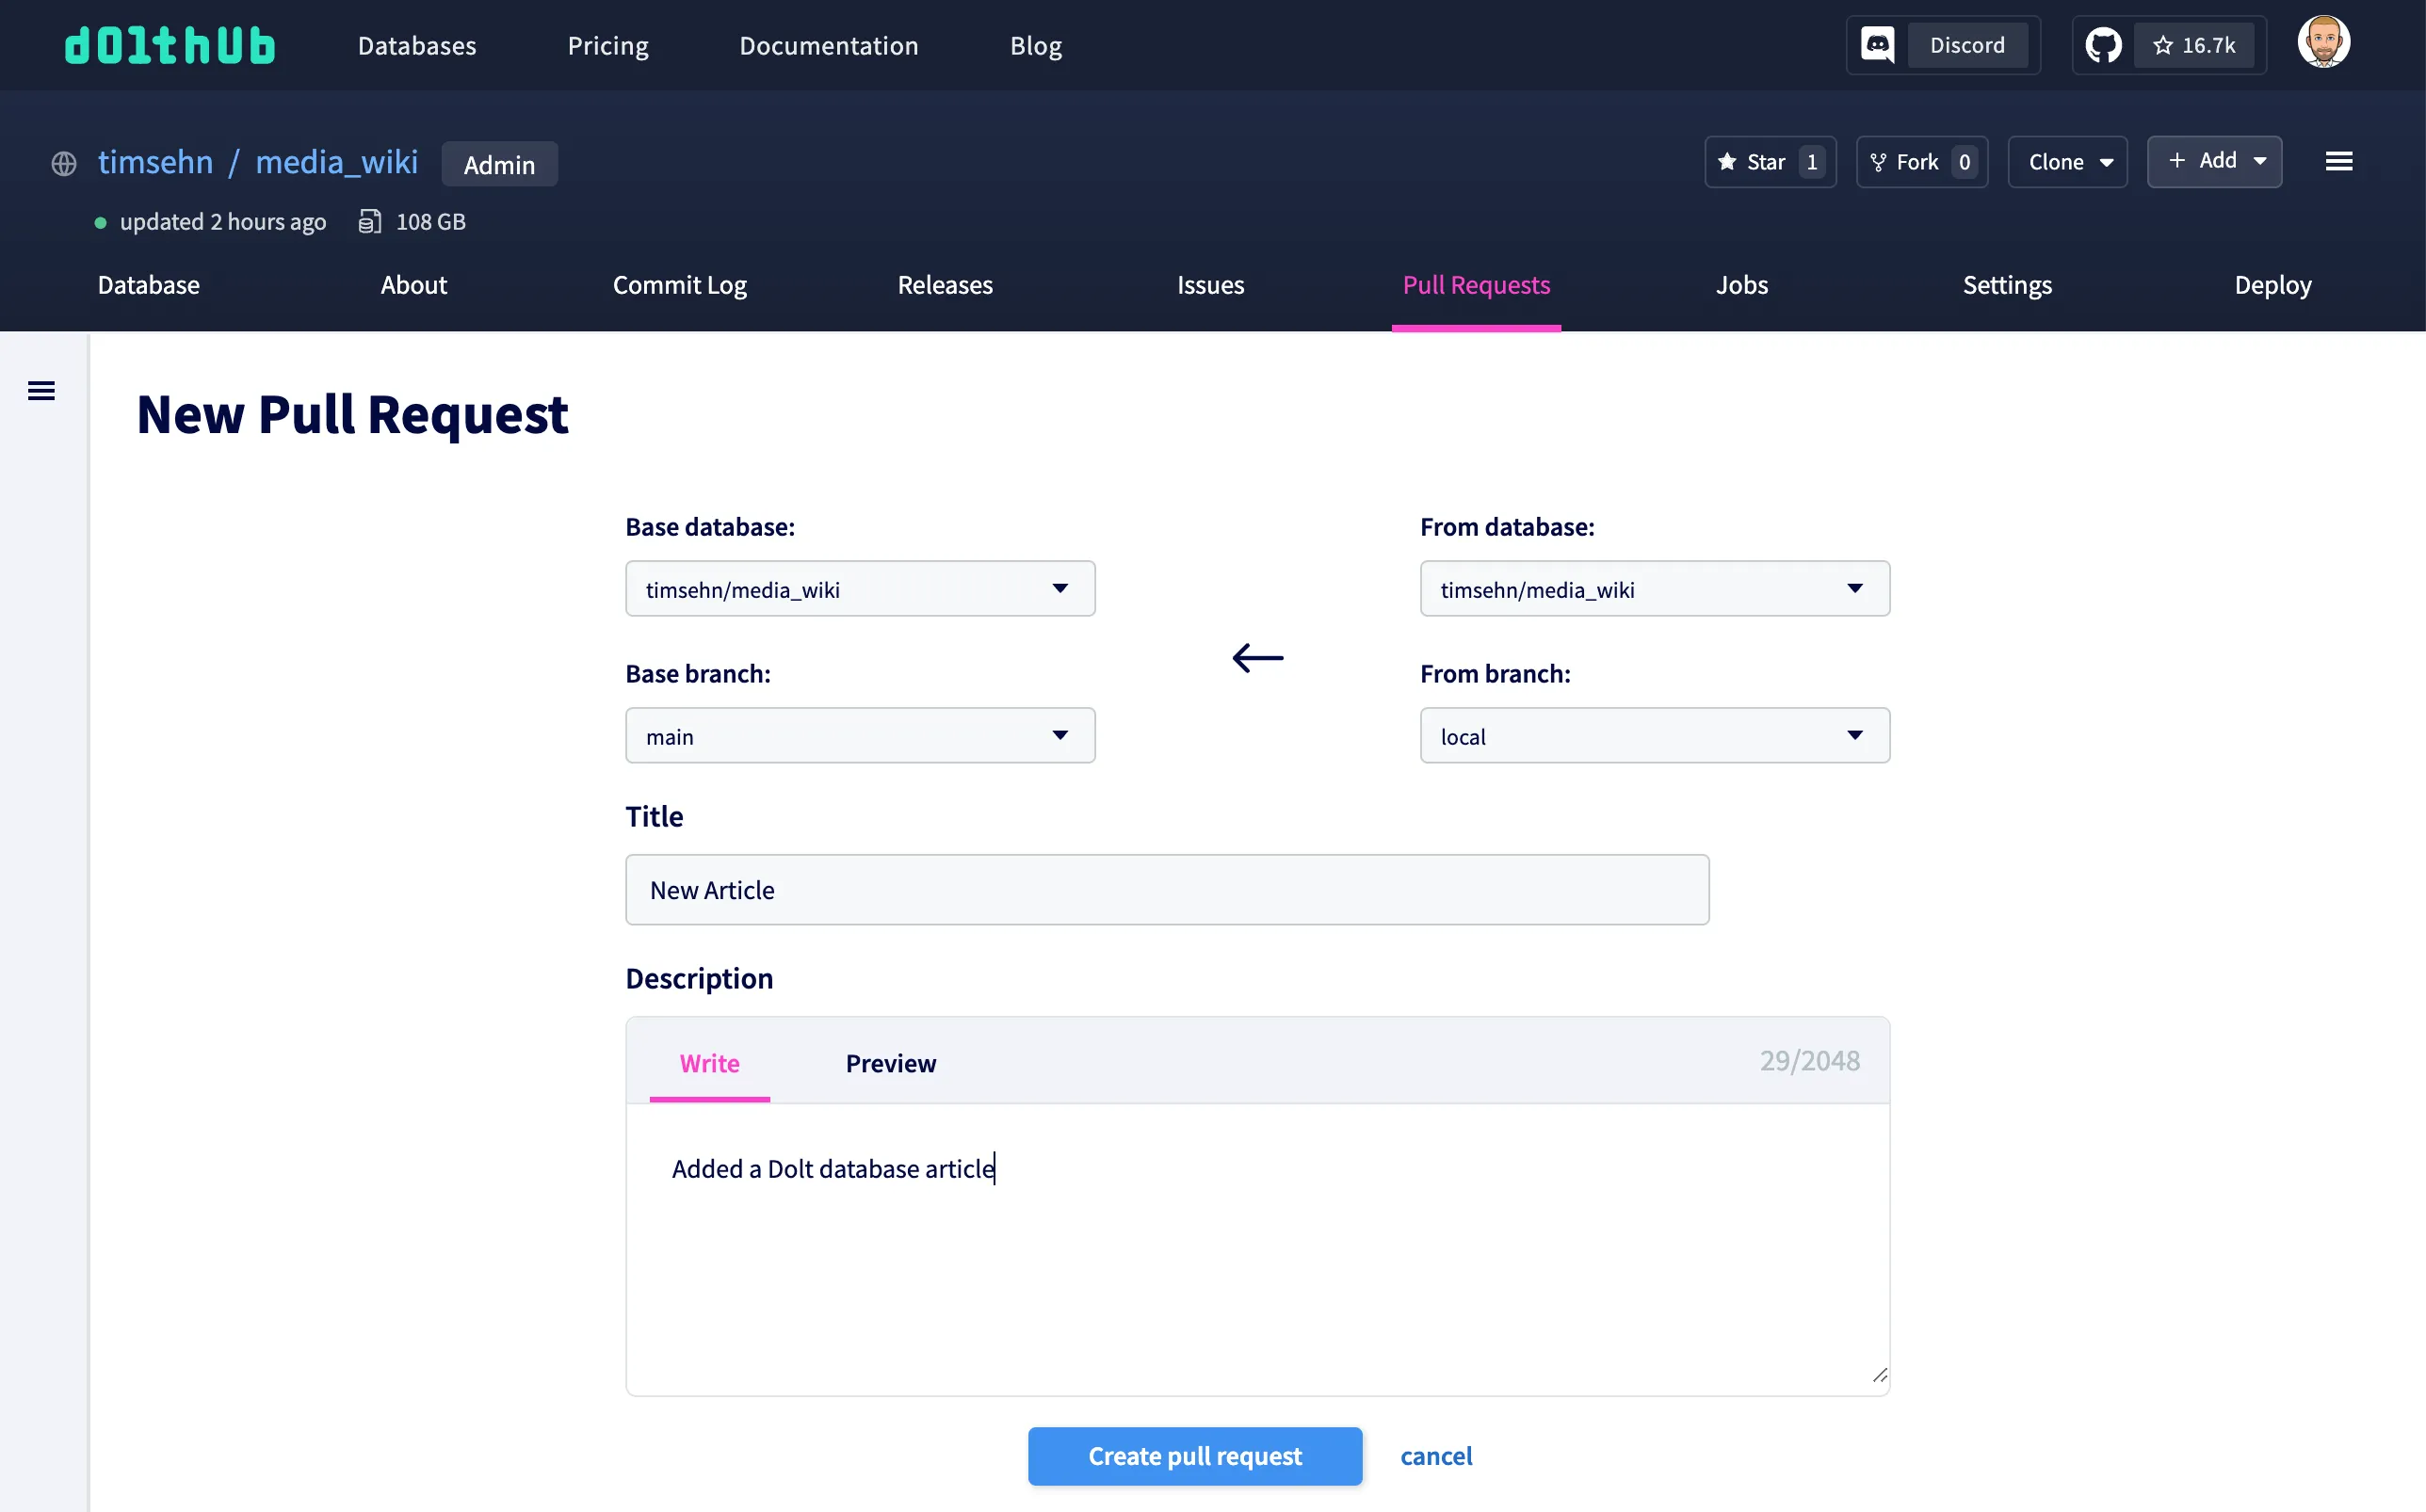The width and height of the screenshot is (2426, 1512).
Task: Navigate to the Issues tab
Action: tap(1210, 285)
